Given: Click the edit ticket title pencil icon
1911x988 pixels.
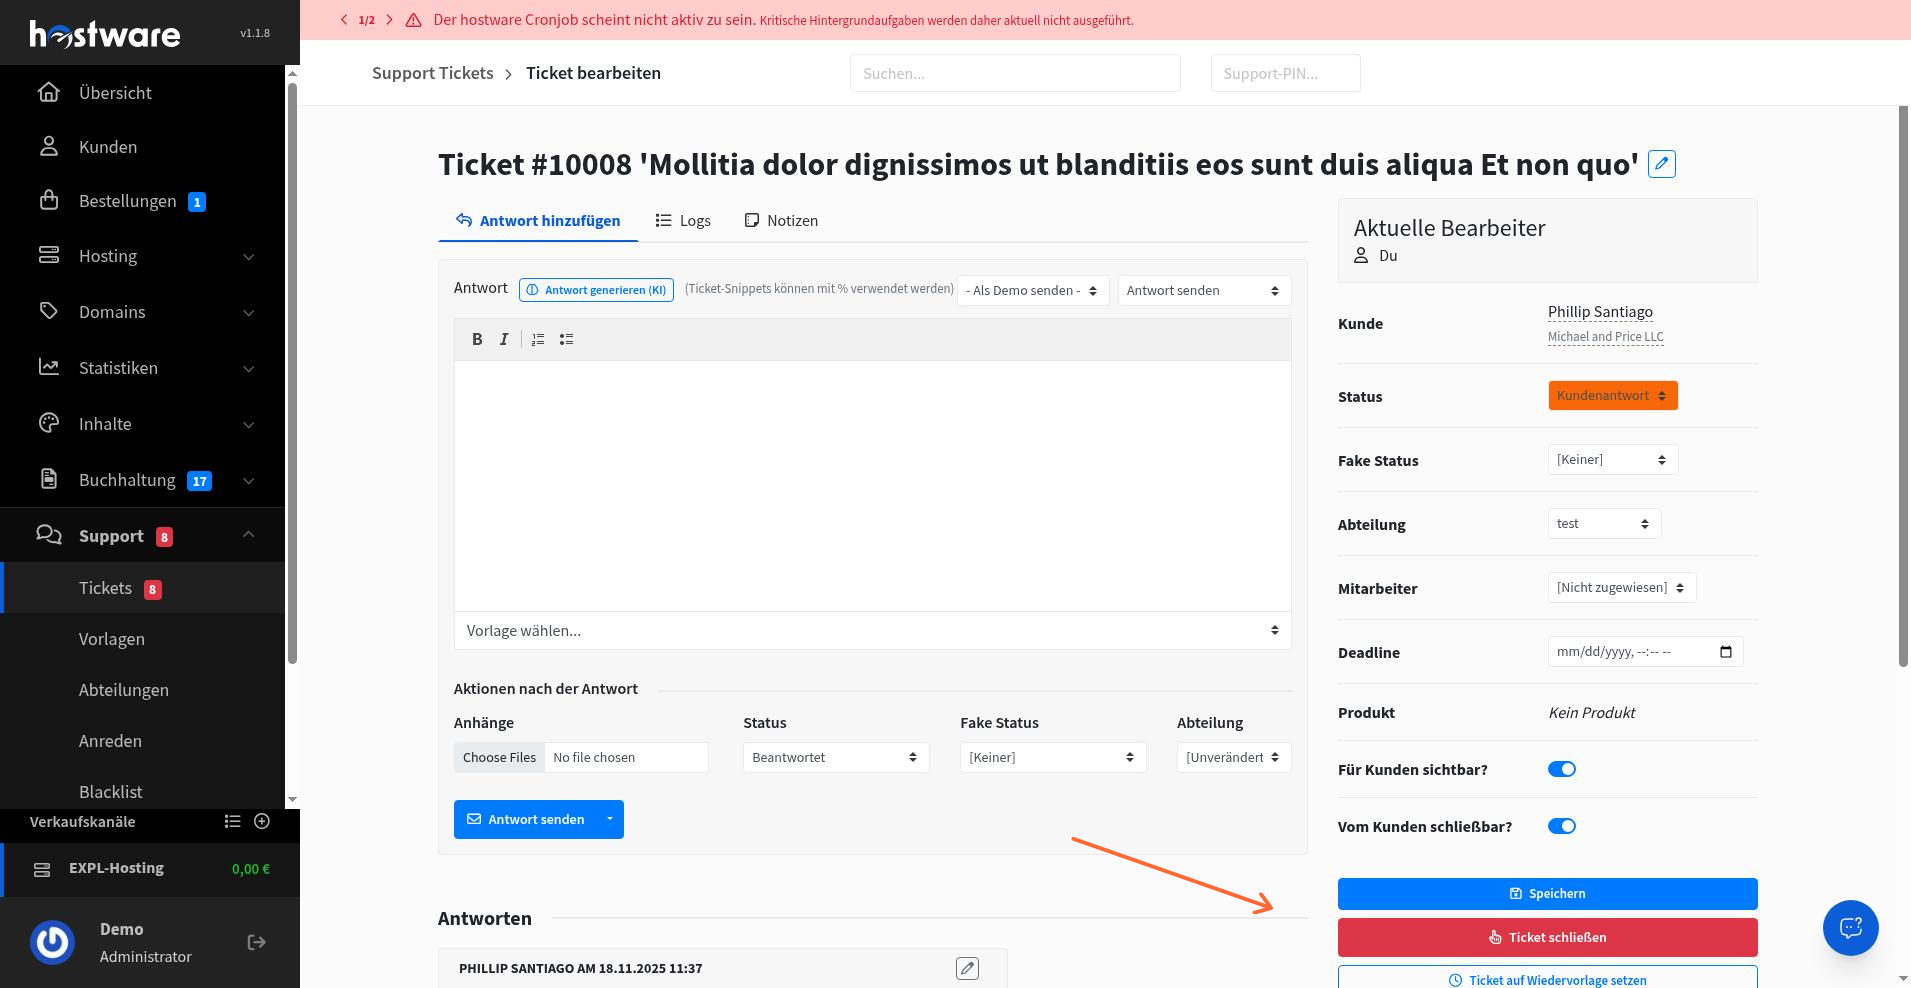Looking at the screenshot, I should pyautogui.click(x=1661, y=164).
